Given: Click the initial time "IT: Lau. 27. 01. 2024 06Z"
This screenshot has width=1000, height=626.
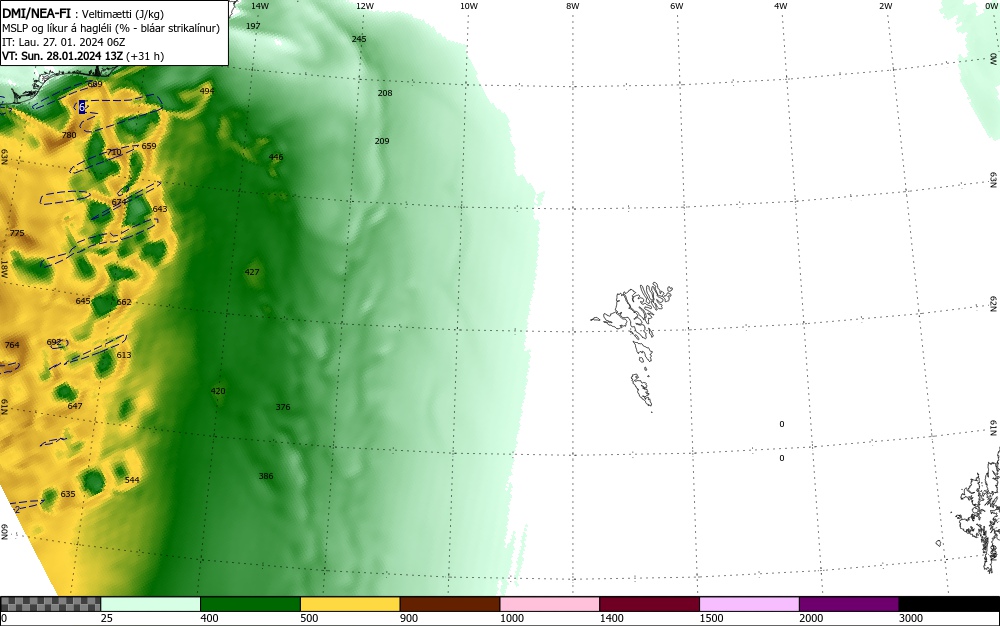Looking at the screenshot, I should tap(63, 42).
